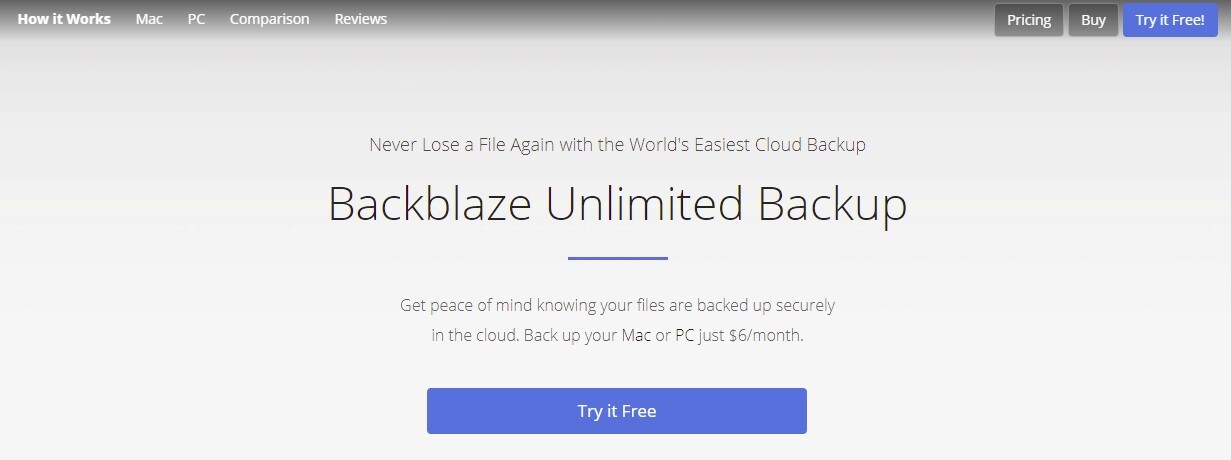Screen dimensions: 1231x460
Task: Click the header's blue Try it Free! button
Action: click(1169, 20)
